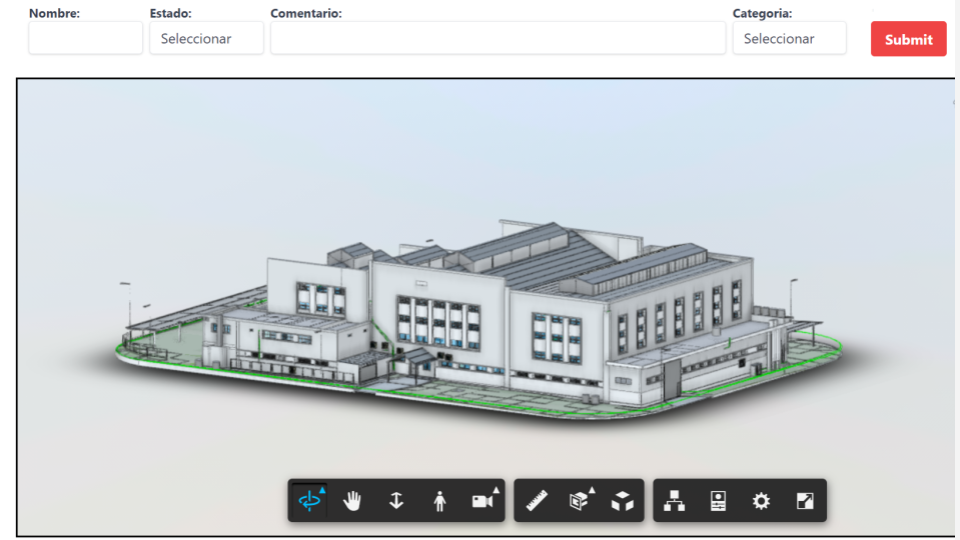Focus the Comentario text field
960x540 pixels.
(498, 39)
